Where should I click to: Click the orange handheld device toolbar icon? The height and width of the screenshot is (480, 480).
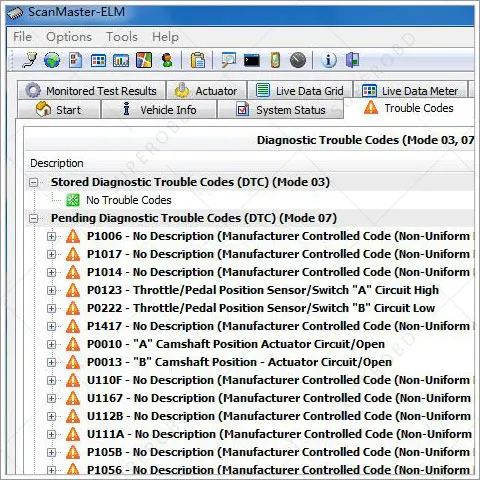coord(275,60)
